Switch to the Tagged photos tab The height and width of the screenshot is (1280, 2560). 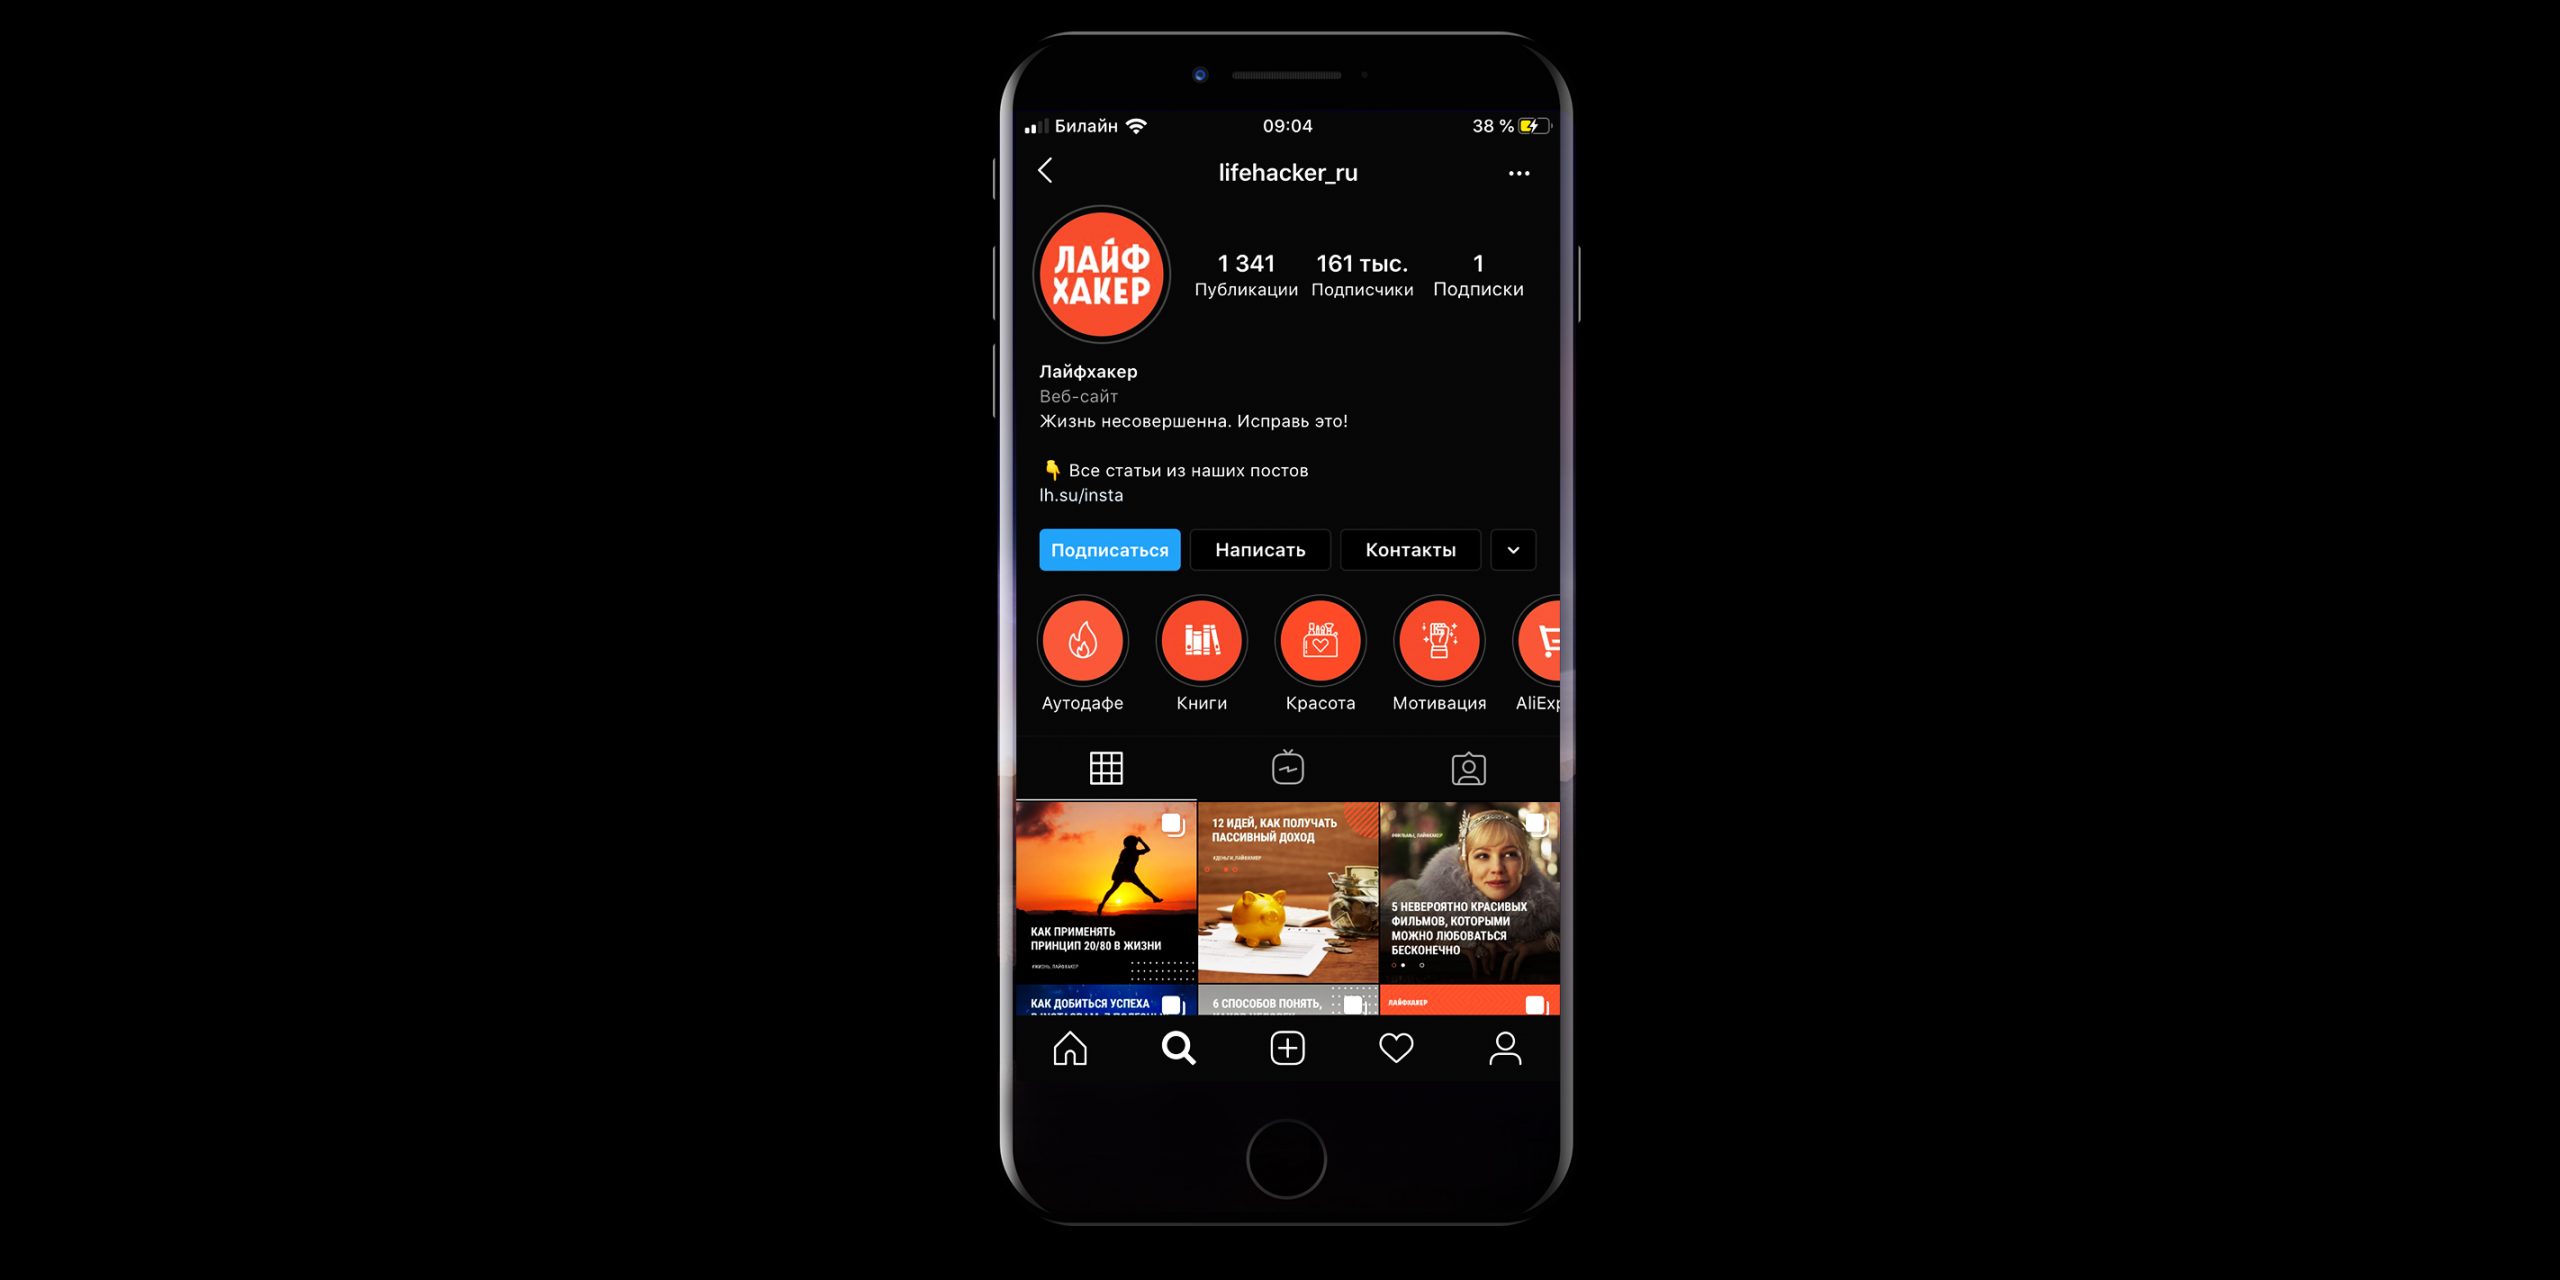point(1466,767)
